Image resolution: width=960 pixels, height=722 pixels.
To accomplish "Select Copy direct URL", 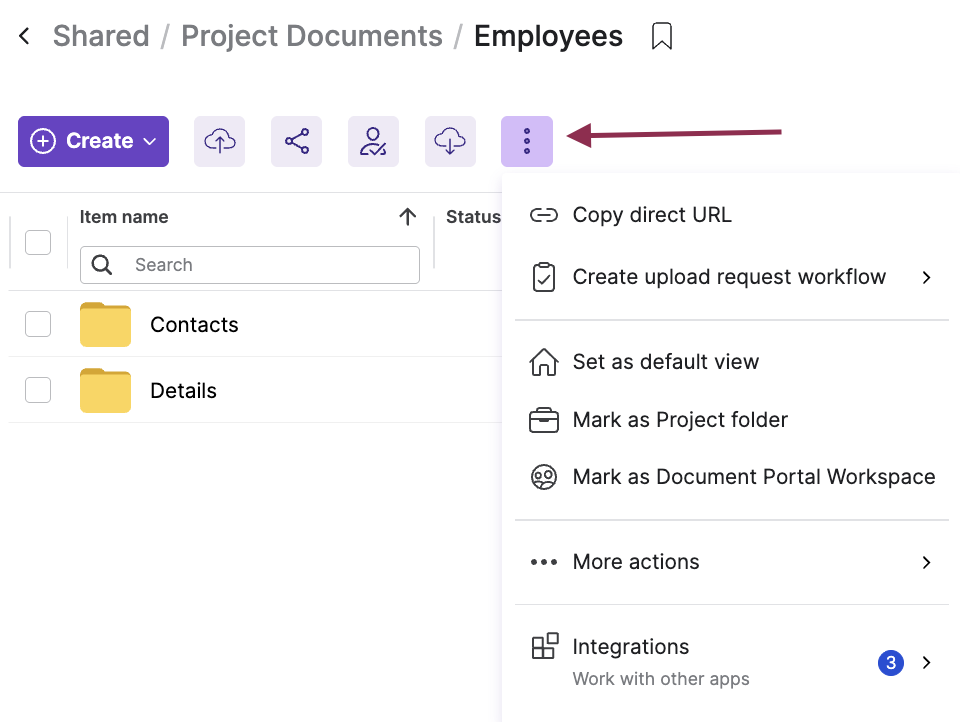I will coord(651,215).
